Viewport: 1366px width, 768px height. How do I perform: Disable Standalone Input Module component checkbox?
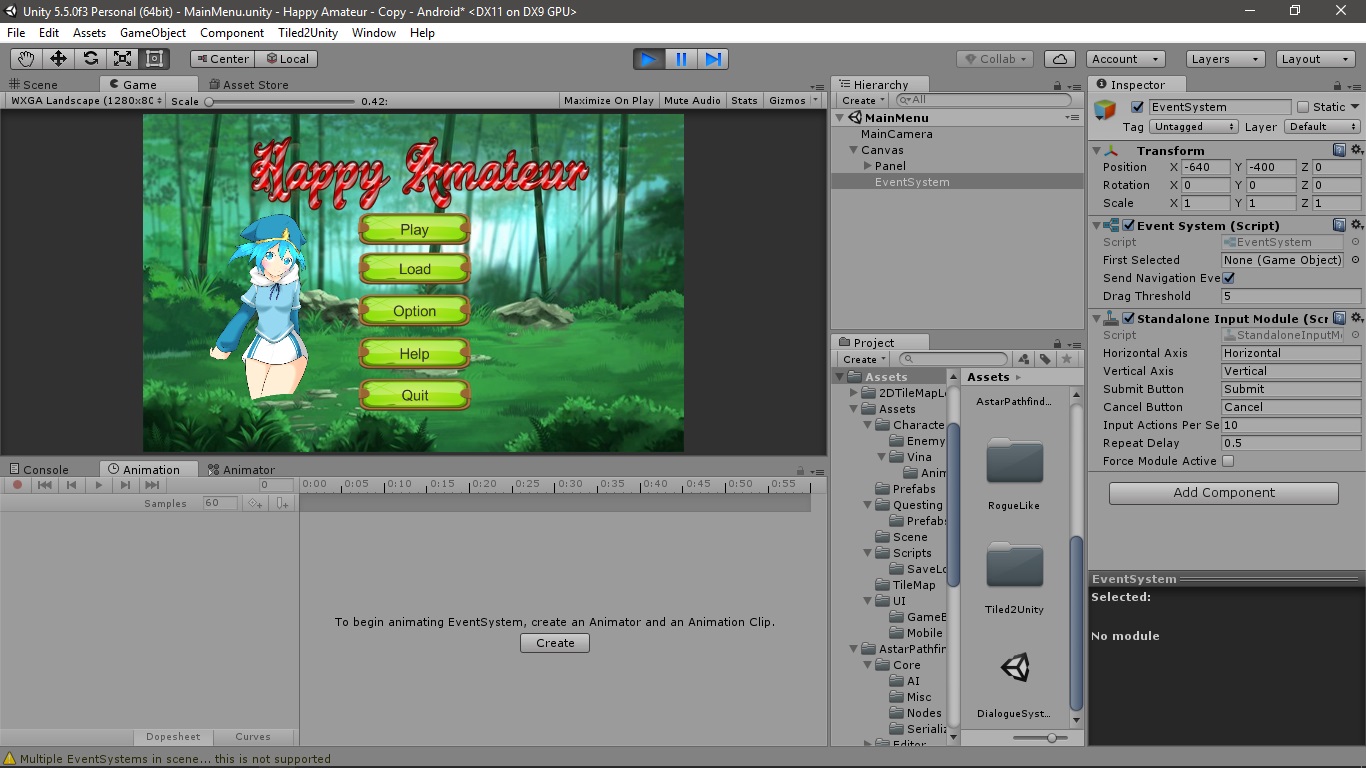point(1129,319)
